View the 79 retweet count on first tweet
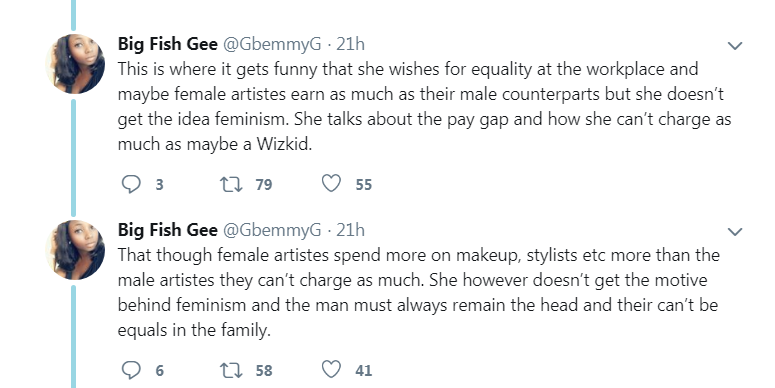775x388 pixels. 264,184
